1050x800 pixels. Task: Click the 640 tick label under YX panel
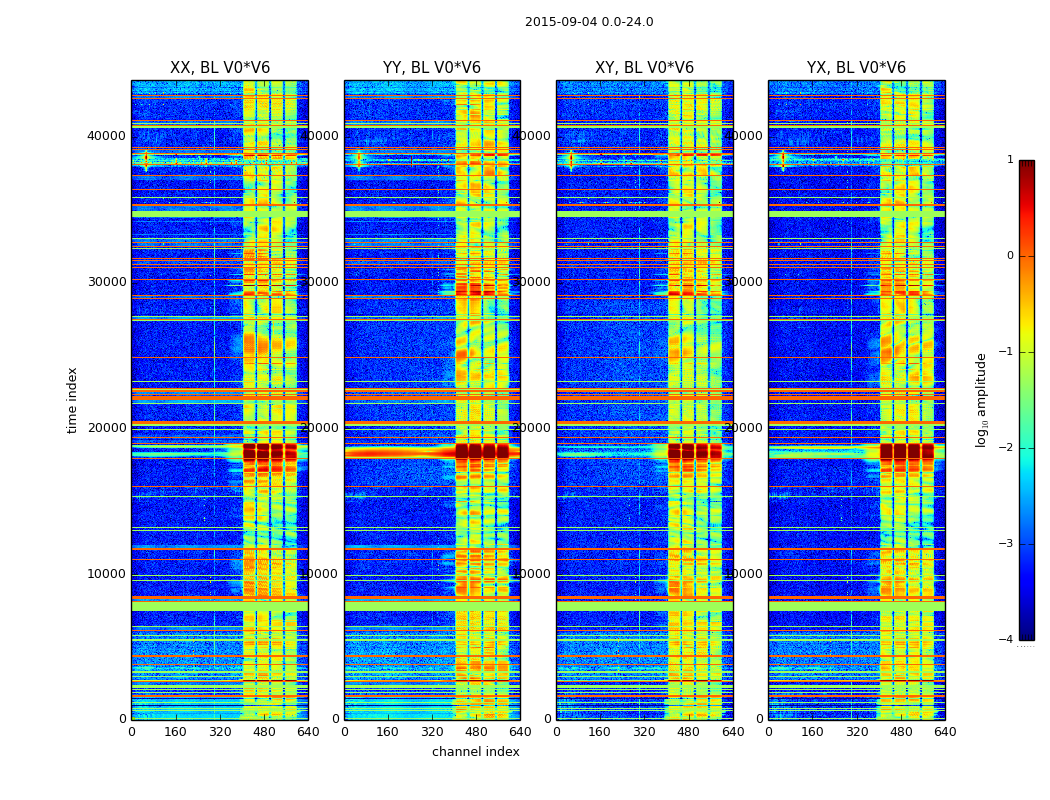[945, 732]
